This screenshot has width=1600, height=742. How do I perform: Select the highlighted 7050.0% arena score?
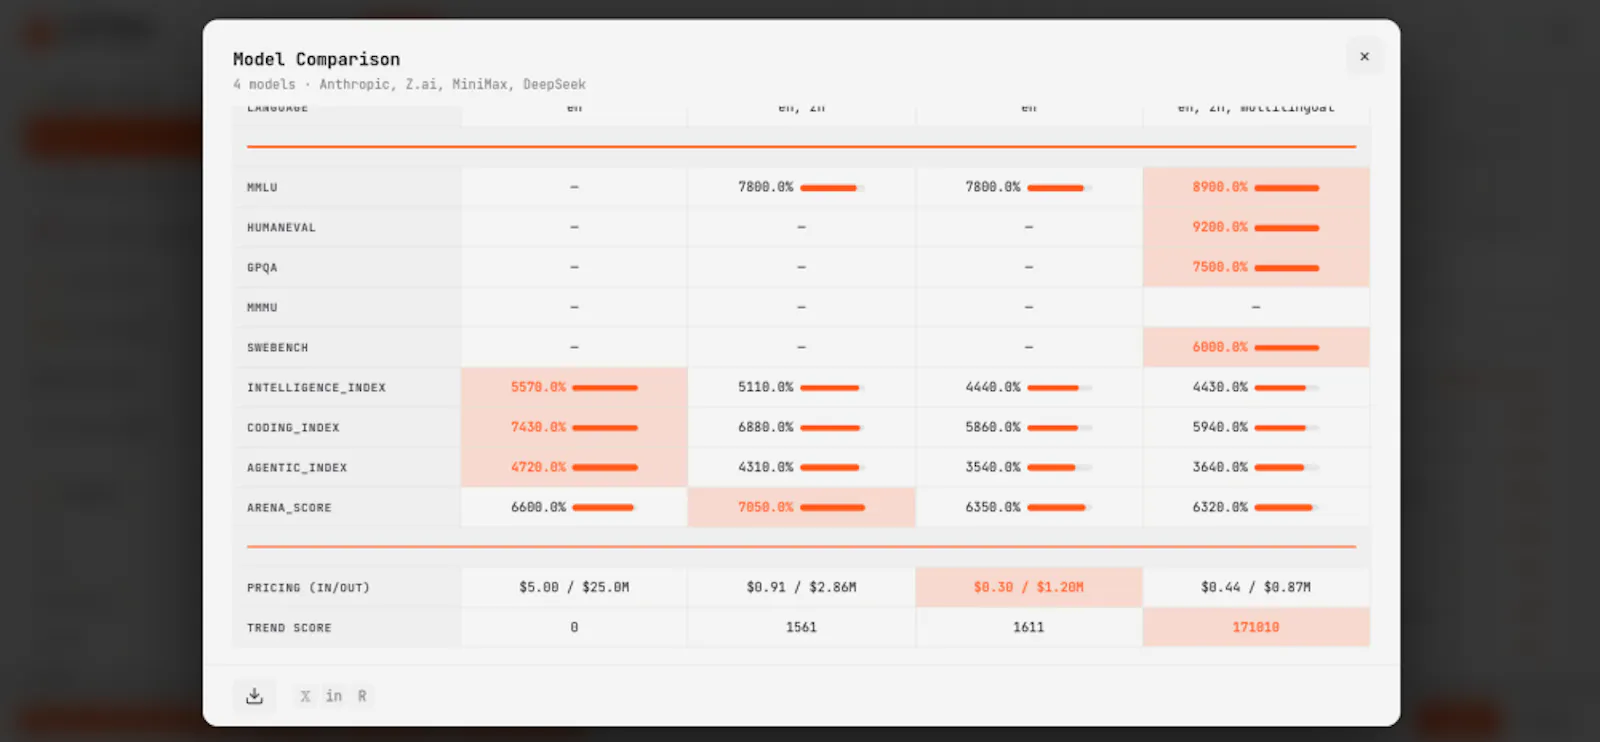[x=766, y=507]
